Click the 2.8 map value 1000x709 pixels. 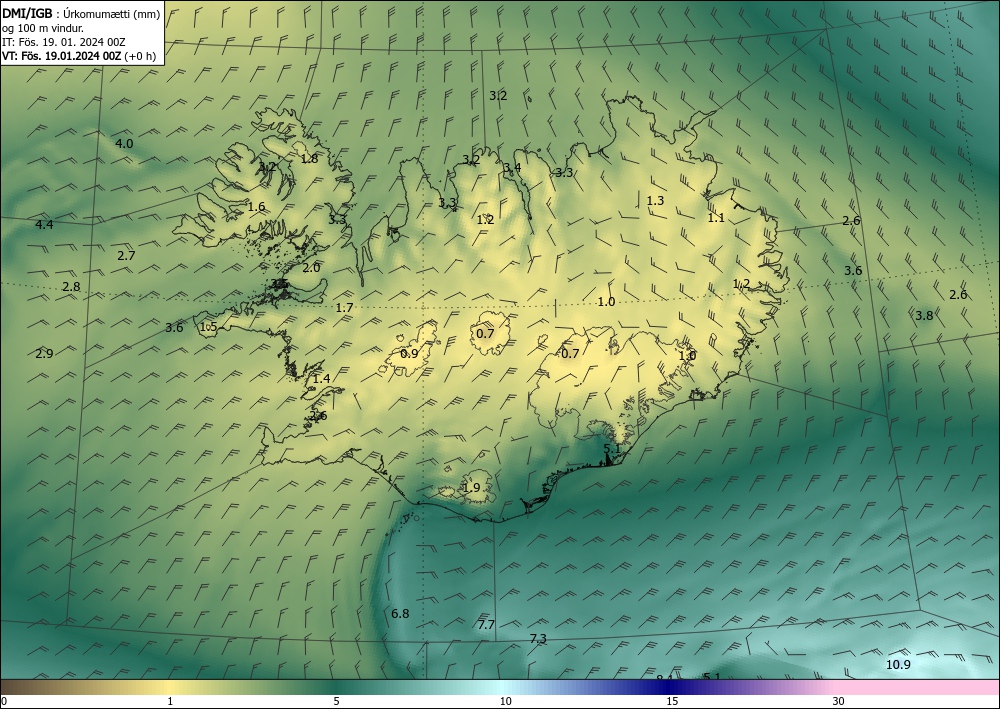coord(71,287)
